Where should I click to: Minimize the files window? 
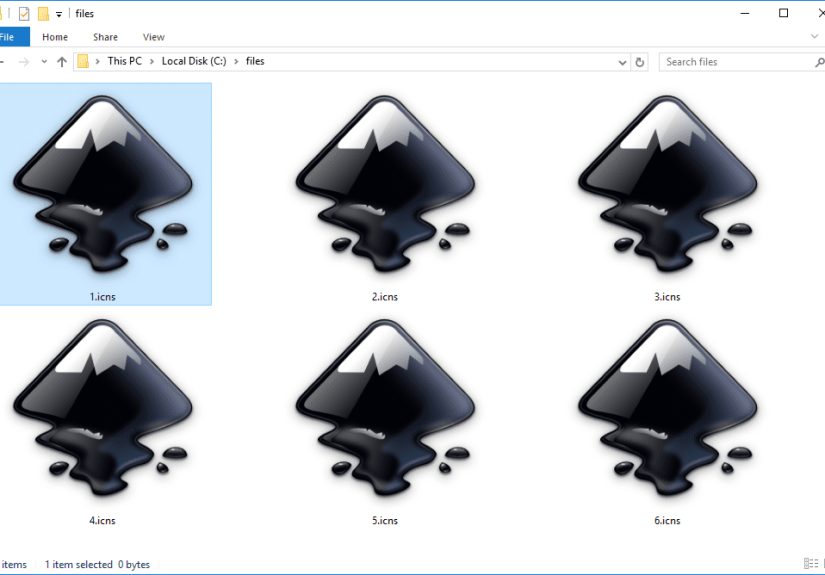(745, 13)
